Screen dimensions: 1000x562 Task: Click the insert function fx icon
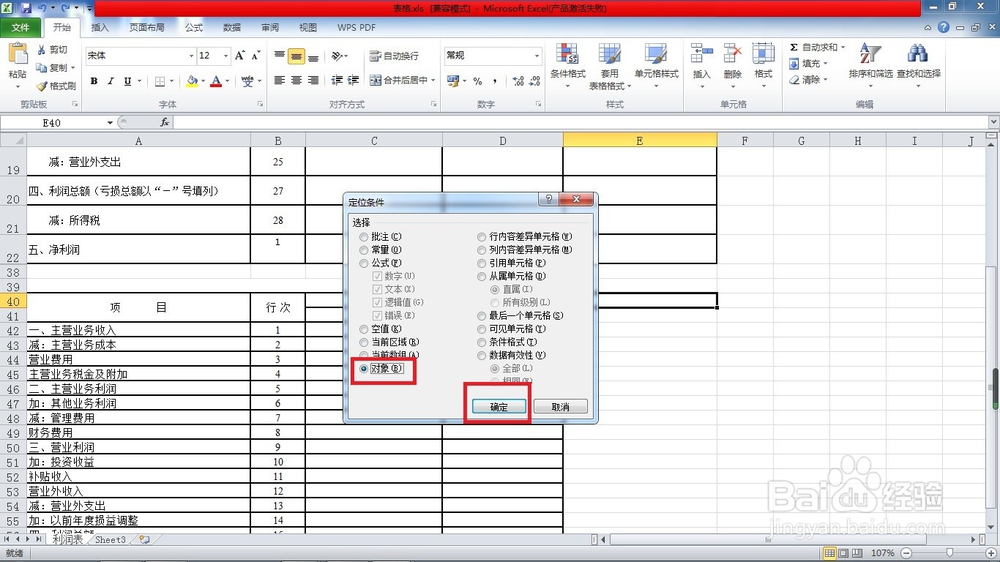pos(165,122)
